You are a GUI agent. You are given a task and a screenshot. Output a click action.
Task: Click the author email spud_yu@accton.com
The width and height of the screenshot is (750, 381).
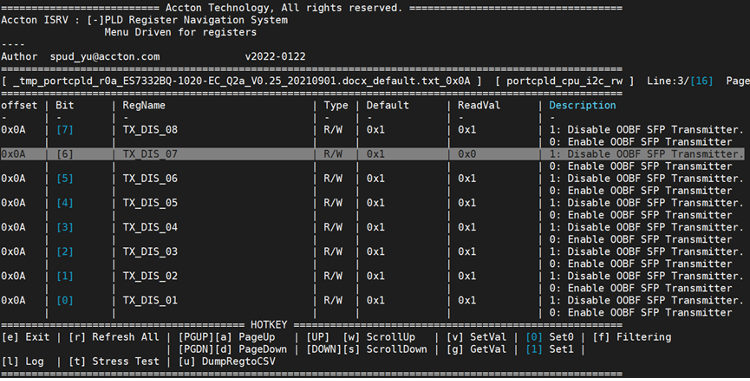(105, 57)
